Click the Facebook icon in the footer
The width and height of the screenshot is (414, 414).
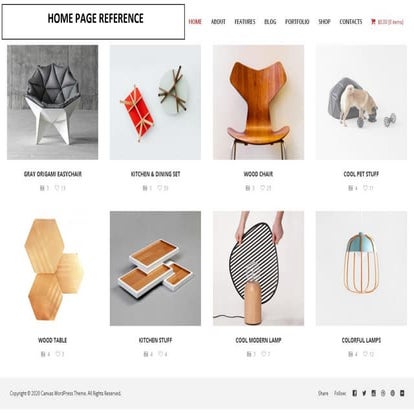(x=355, y=393)
